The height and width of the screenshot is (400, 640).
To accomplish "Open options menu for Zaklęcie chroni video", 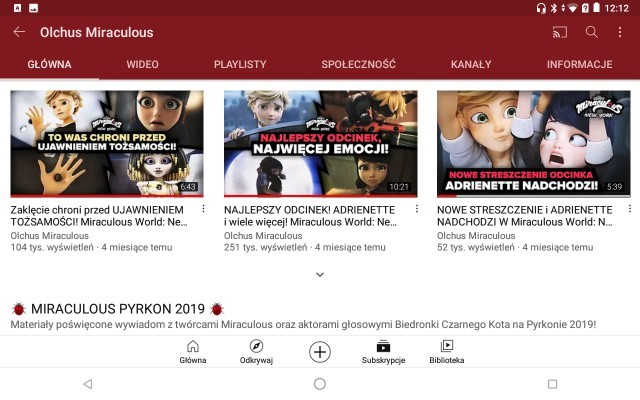I will coord(204,209).
